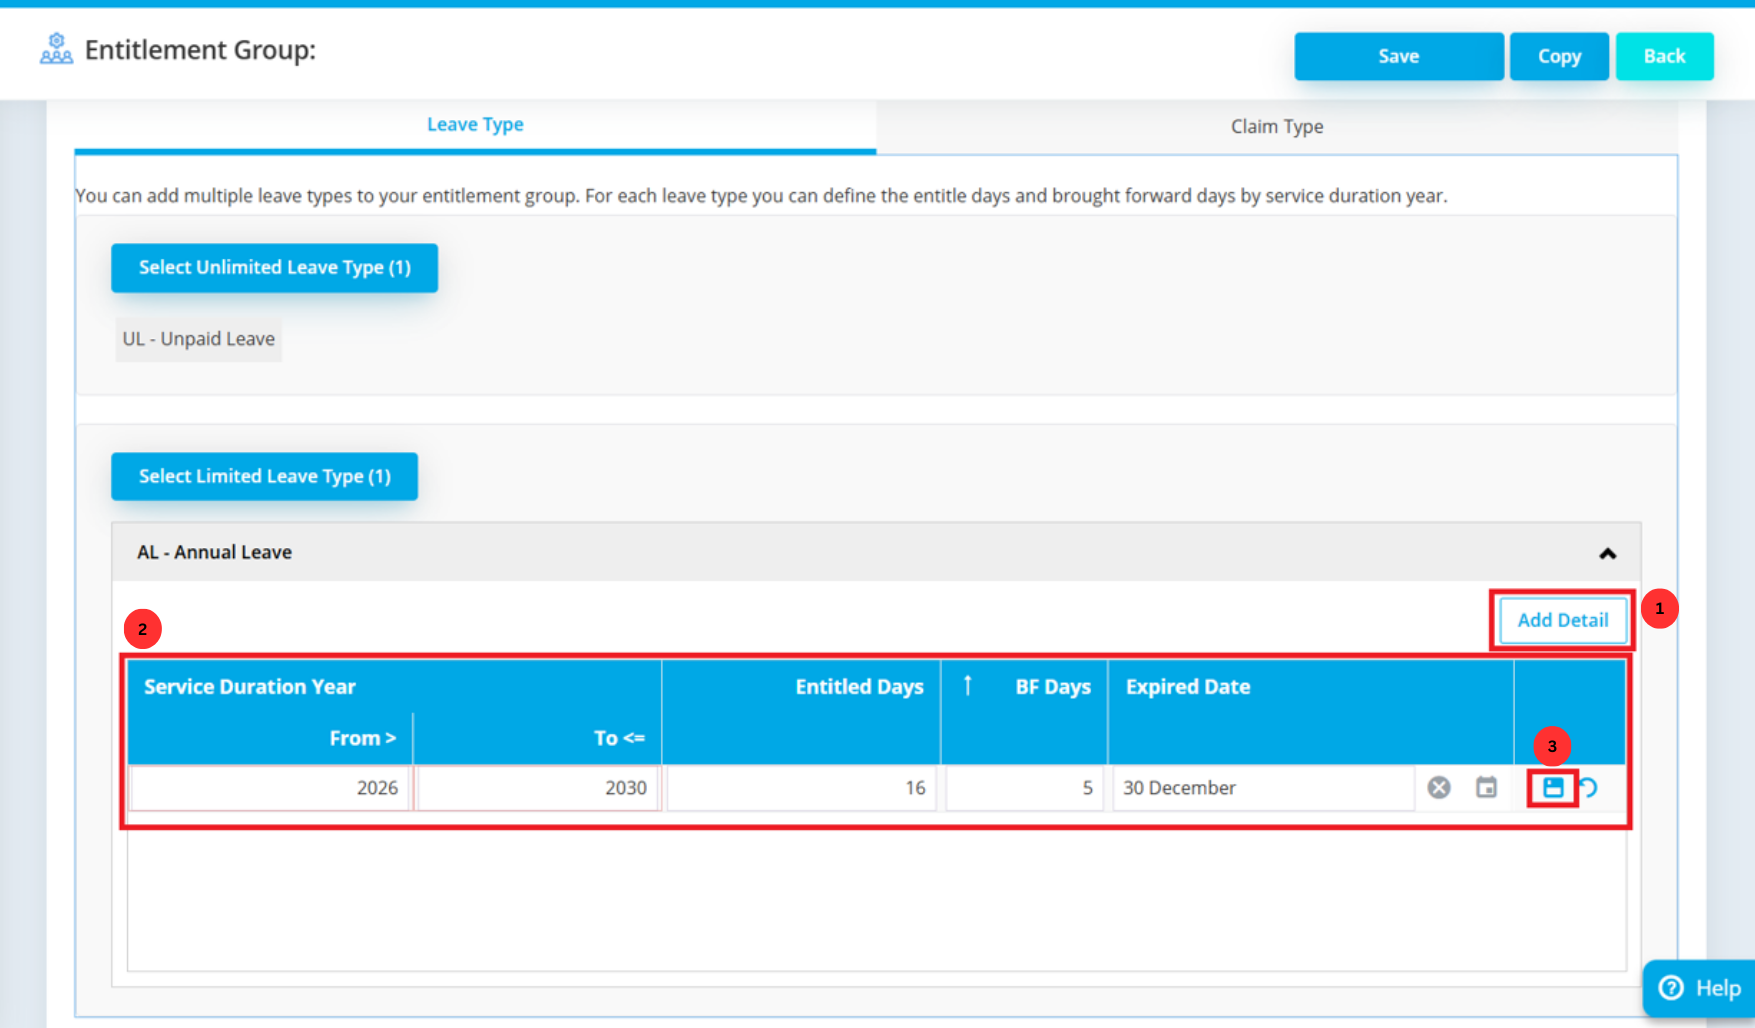This screenshot has width=1755, height=1028.
Task: Switch to the Leave Type tab
Action: [475, 125]
